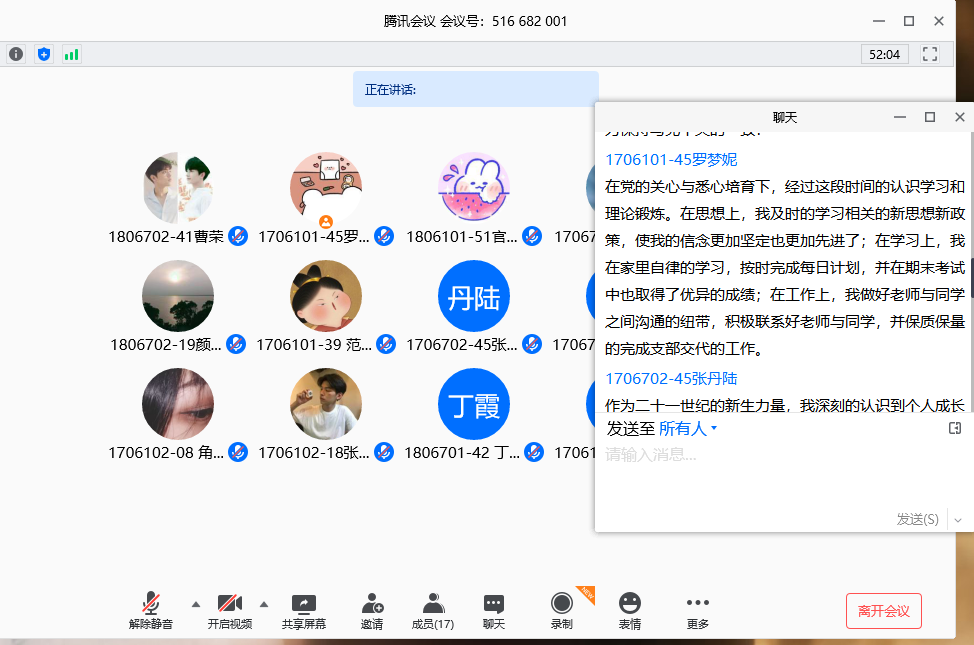The width and height of the screenshot is (974, 645).
Task: Check the green network signal icon
Action: click(x=71, y=54)
